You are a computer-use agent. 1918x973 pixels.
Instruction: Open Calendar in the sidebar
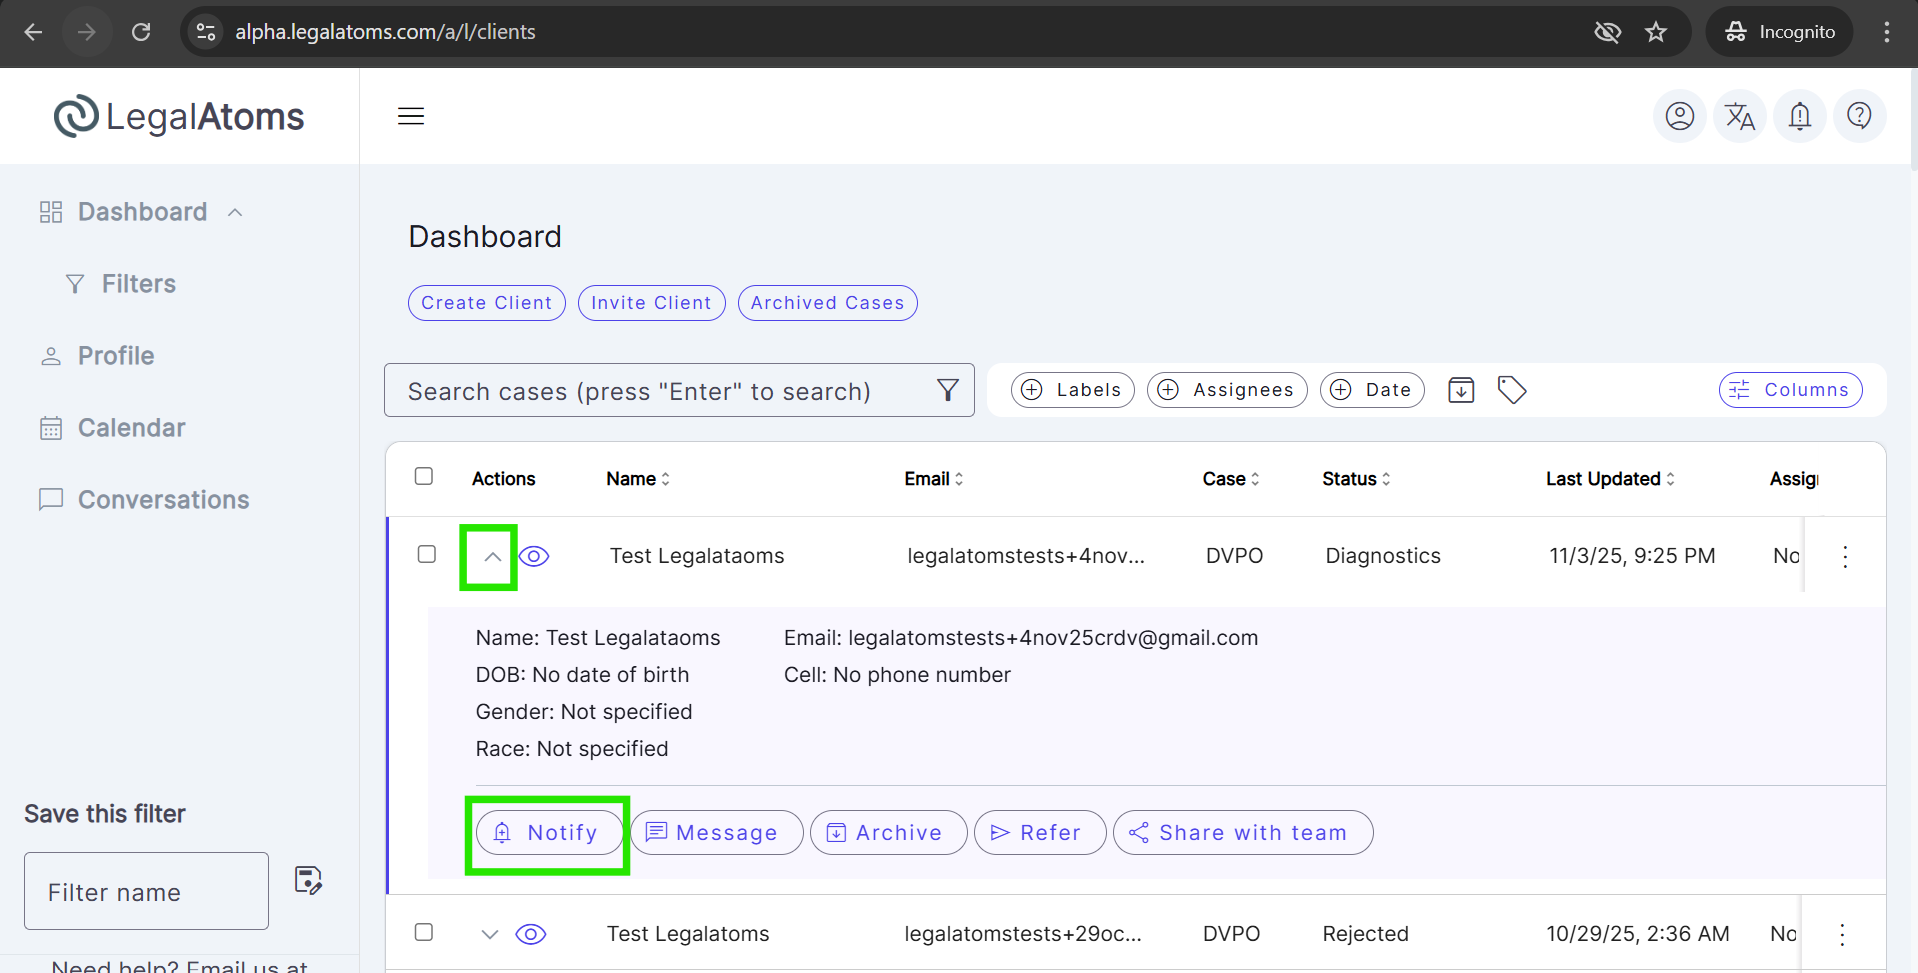(131, 428)
